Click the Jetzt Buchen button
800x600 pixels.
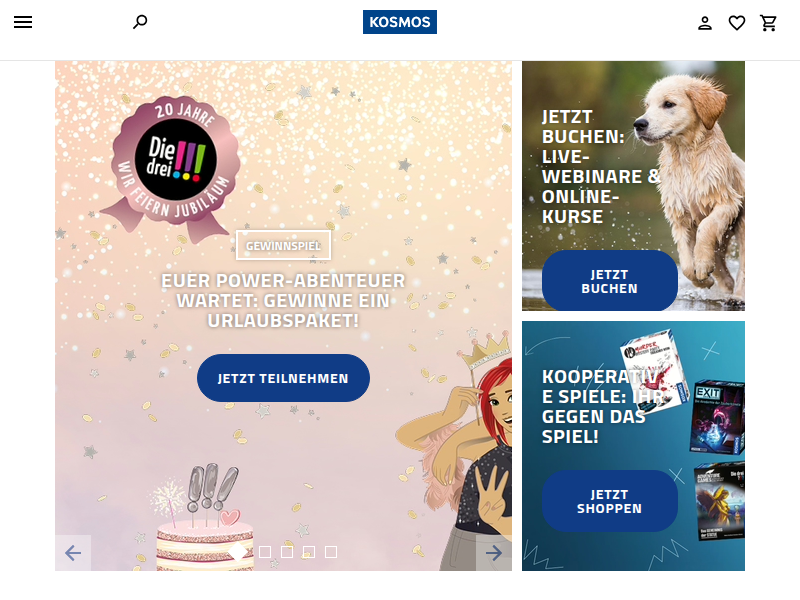click(610, 281)
